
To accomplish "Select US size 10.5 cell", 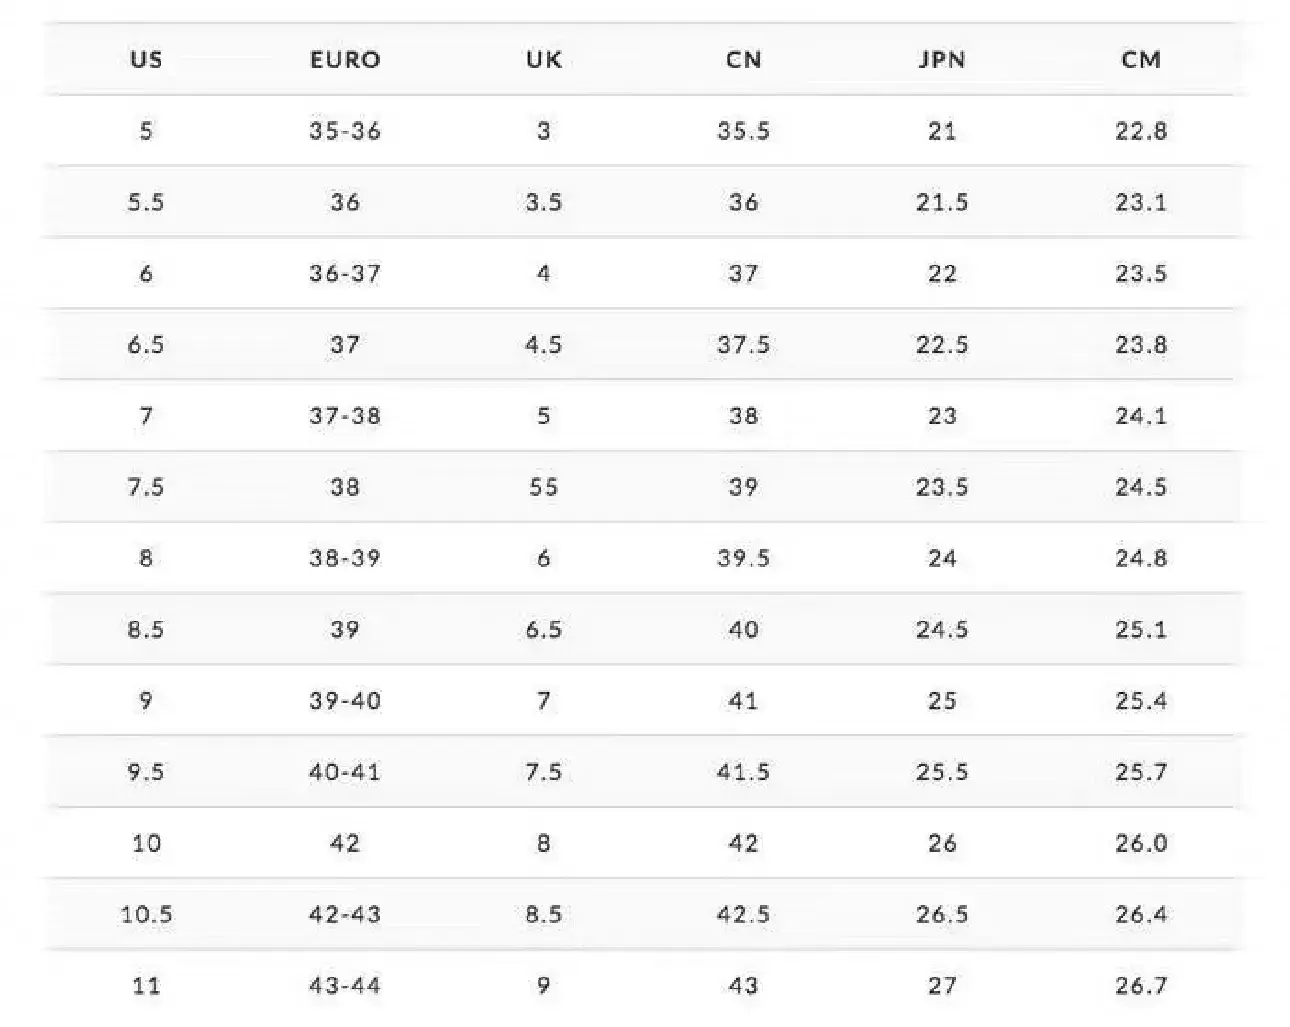I will pos(146,914).
